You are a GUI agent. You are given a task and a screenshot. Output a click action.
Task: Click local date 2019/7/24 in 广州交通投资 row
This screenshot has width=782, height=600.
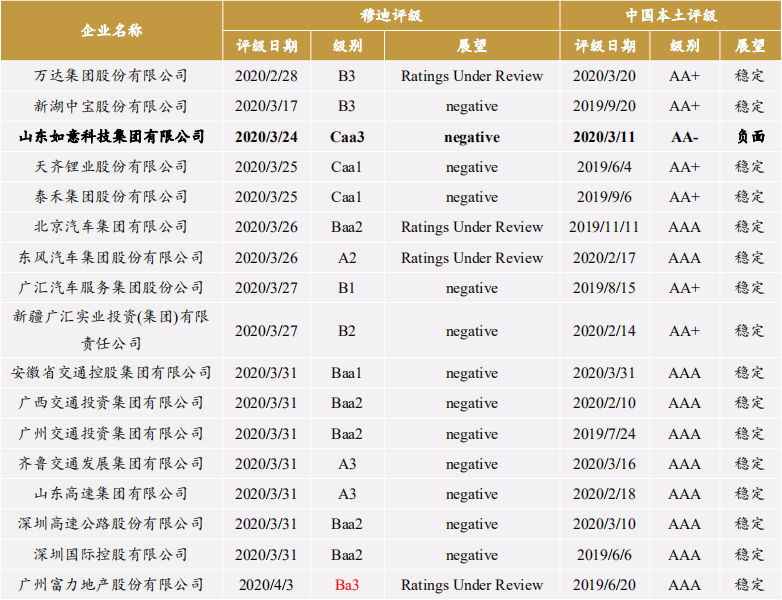pyautogui.click(x=604, y=433)
